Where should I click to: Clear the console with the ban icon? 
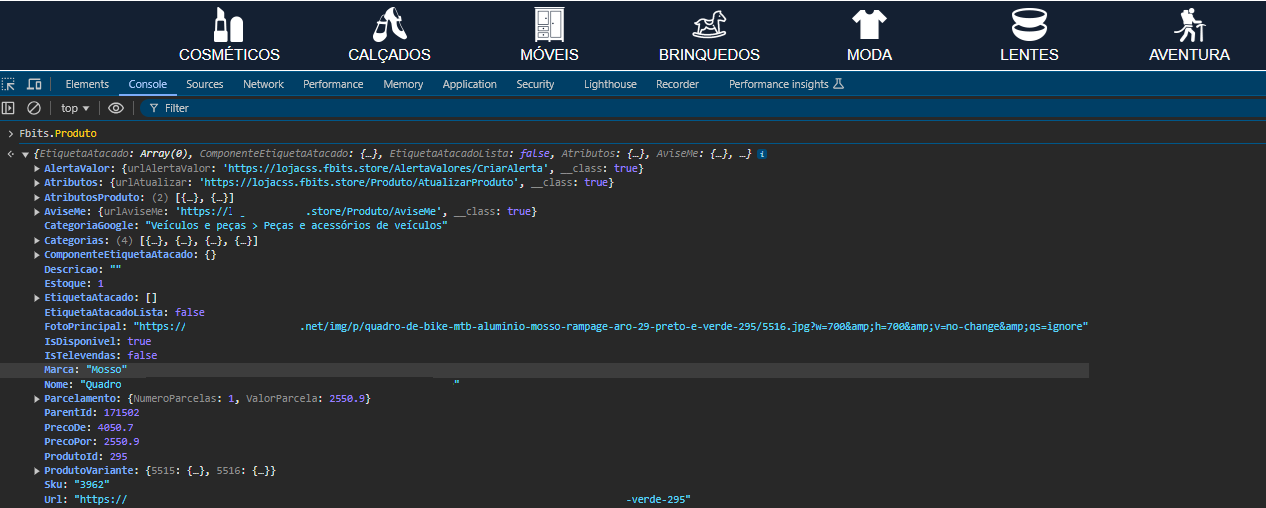[34, 108]
